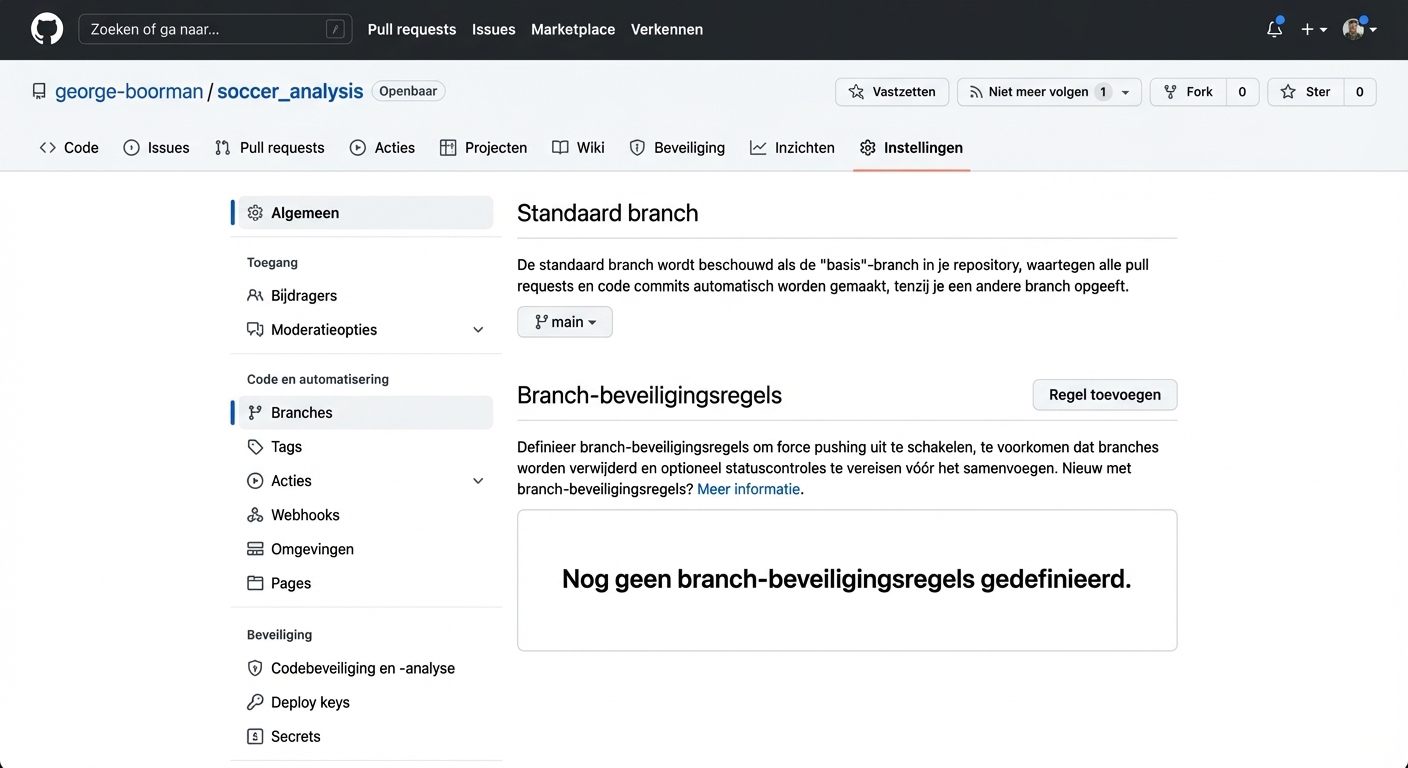Viewport: 1408px width, 768px height.
Task: Open the Omgevingen settings section
Action: coord(312,549)
